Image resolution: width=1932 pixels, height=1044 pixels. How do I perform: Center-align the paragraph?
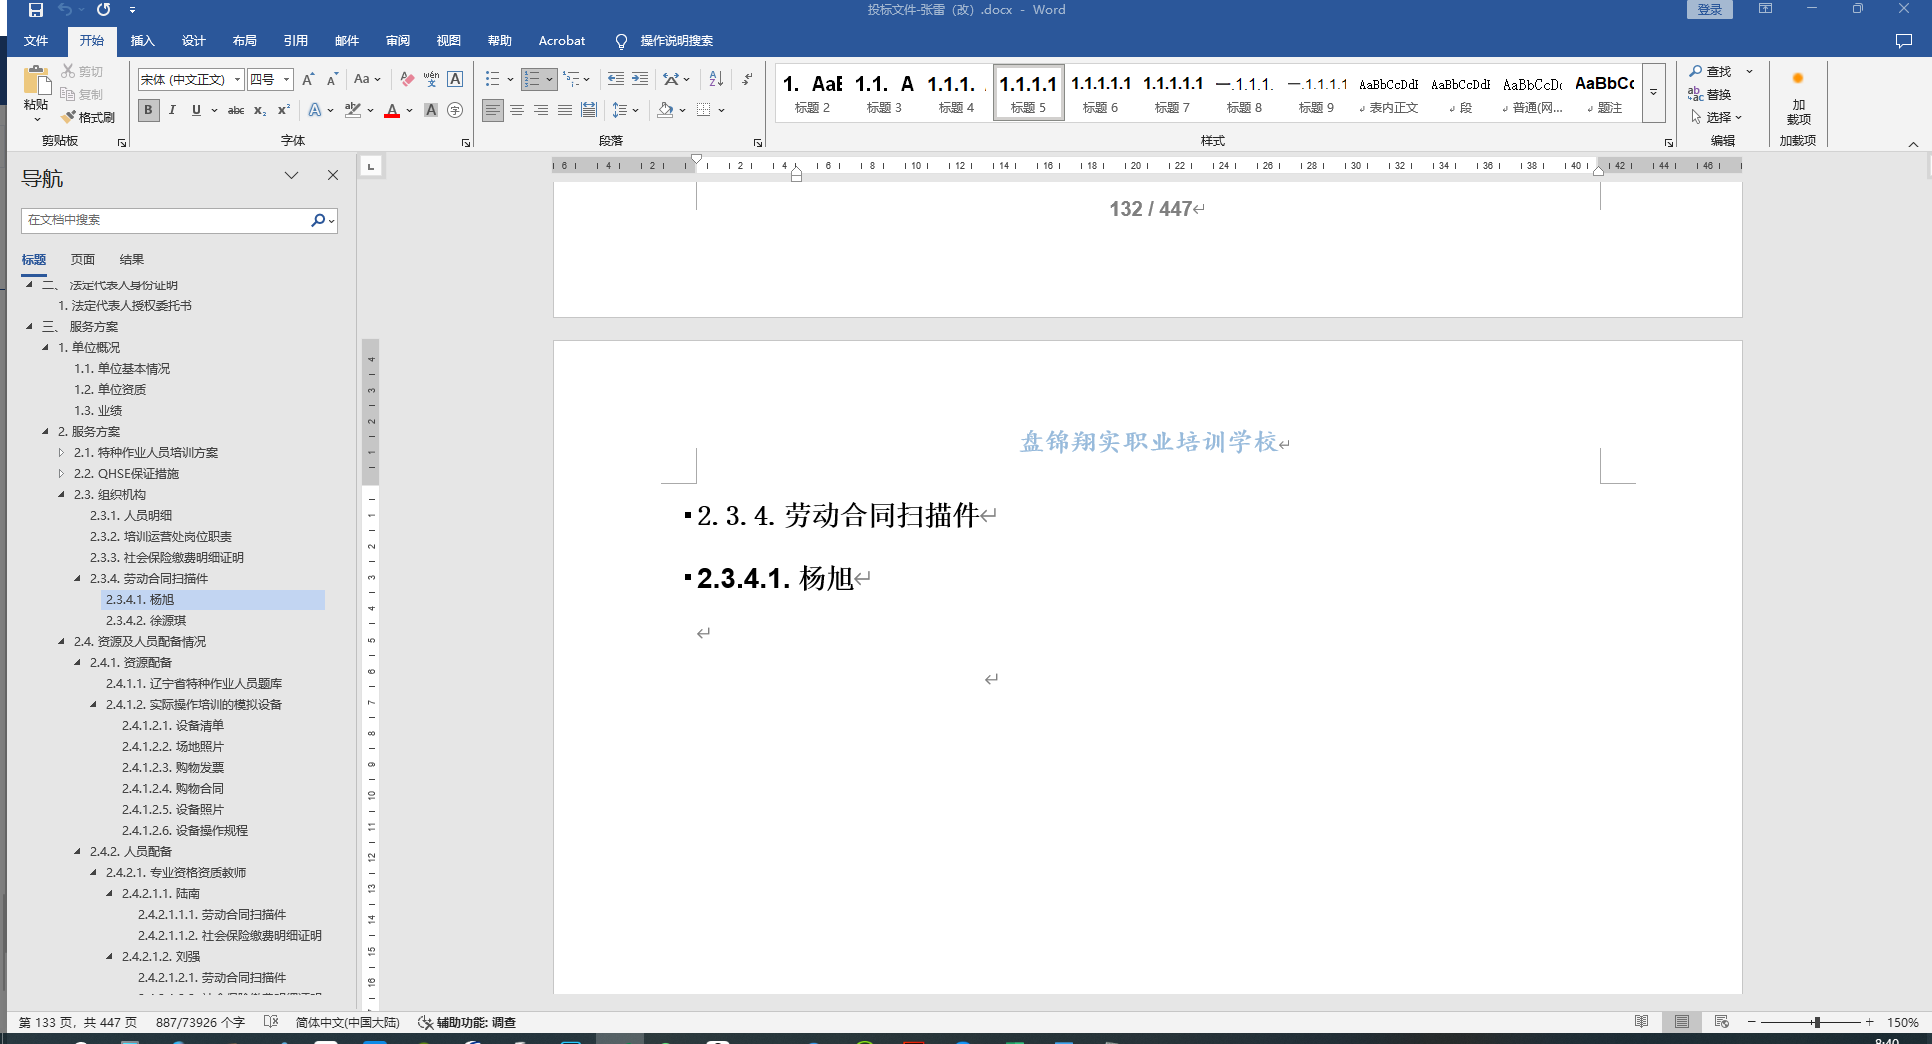click(x=517, y=110)
